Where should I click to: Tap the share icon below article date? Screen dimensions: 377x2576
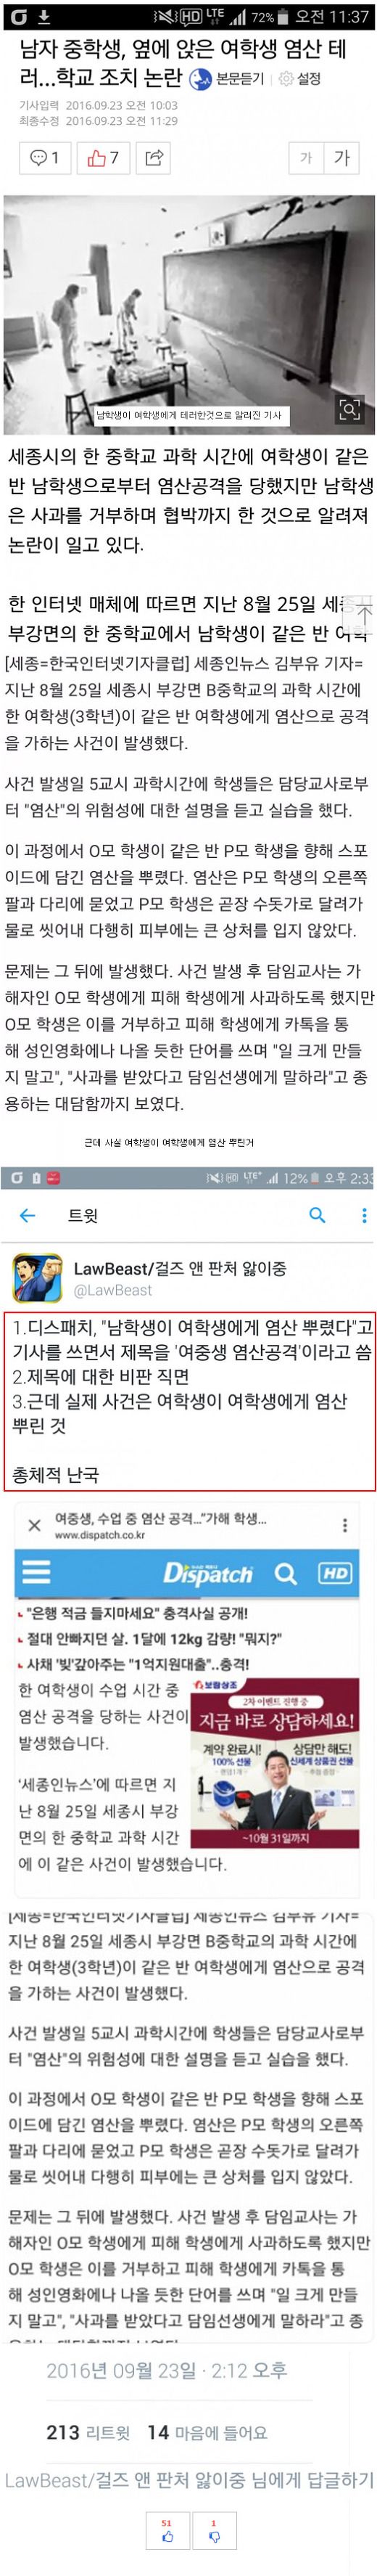click(x=153, y=157)
